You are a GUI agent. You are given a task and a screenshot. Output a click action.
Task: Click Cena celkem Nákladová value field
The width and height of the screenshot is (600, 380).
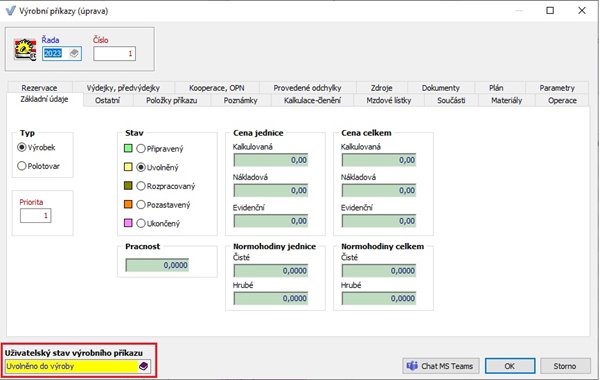(379, 190)
